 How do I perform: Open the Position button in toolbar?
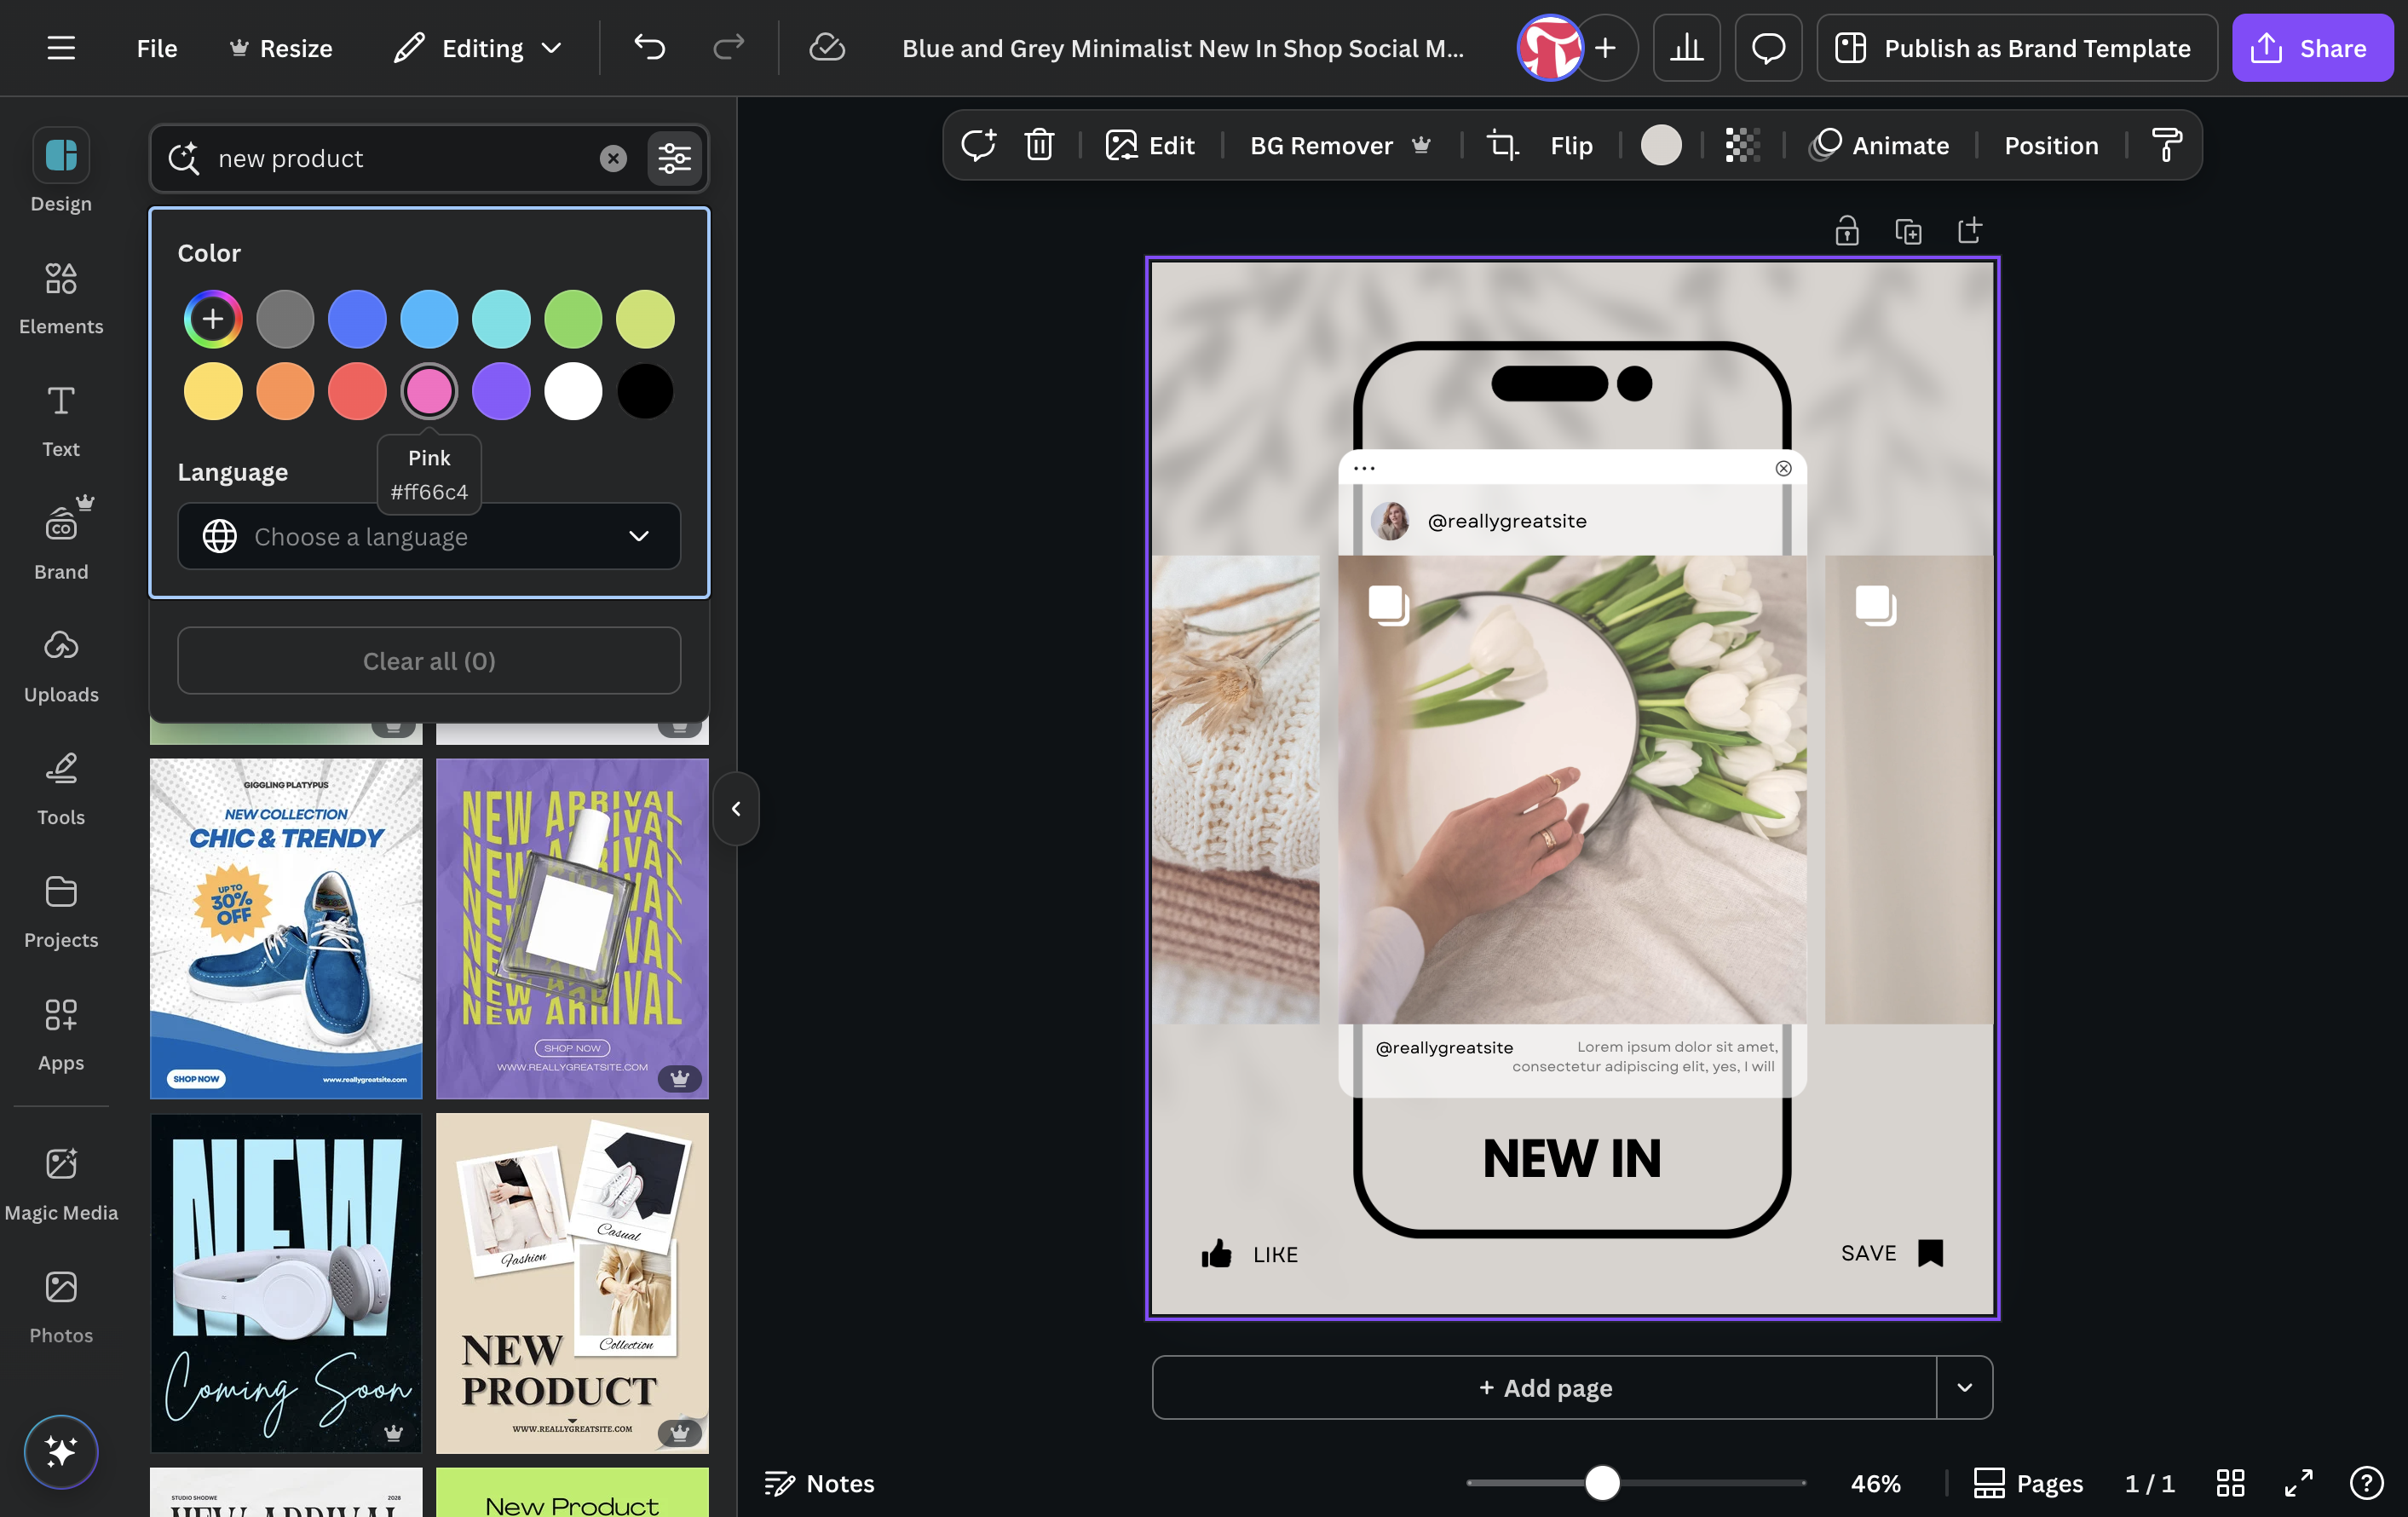coord(2051,145)
